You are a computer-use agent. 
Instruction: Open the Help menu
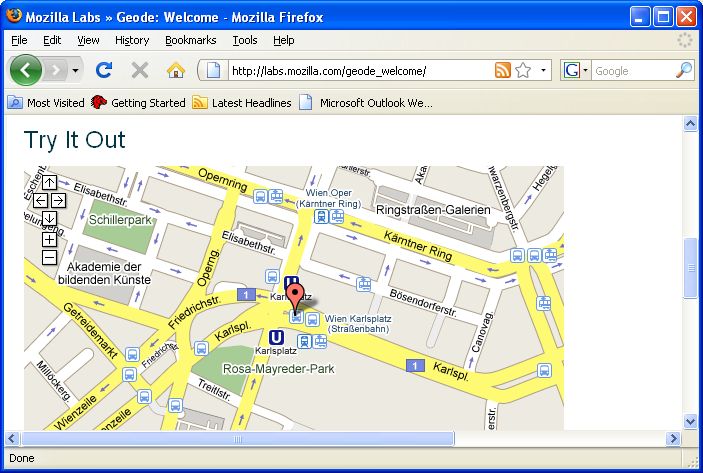283,40
